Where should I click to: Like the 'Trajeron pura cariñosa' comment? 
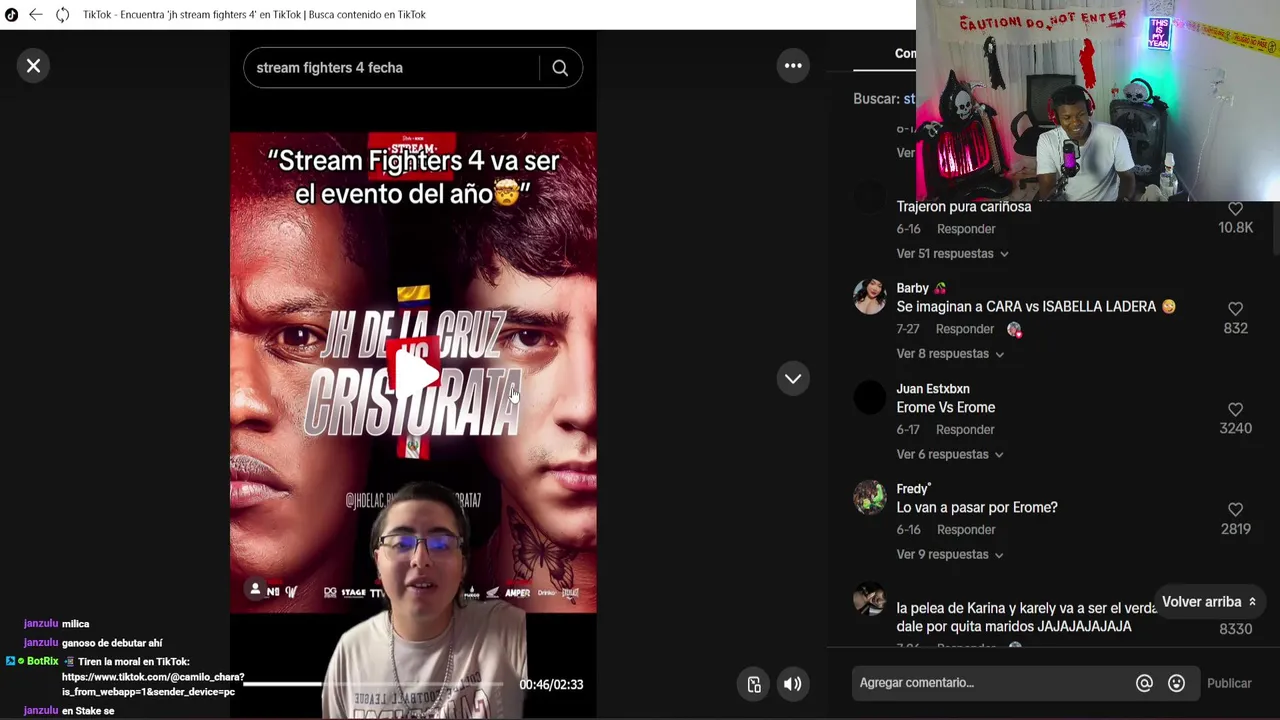1235,209
